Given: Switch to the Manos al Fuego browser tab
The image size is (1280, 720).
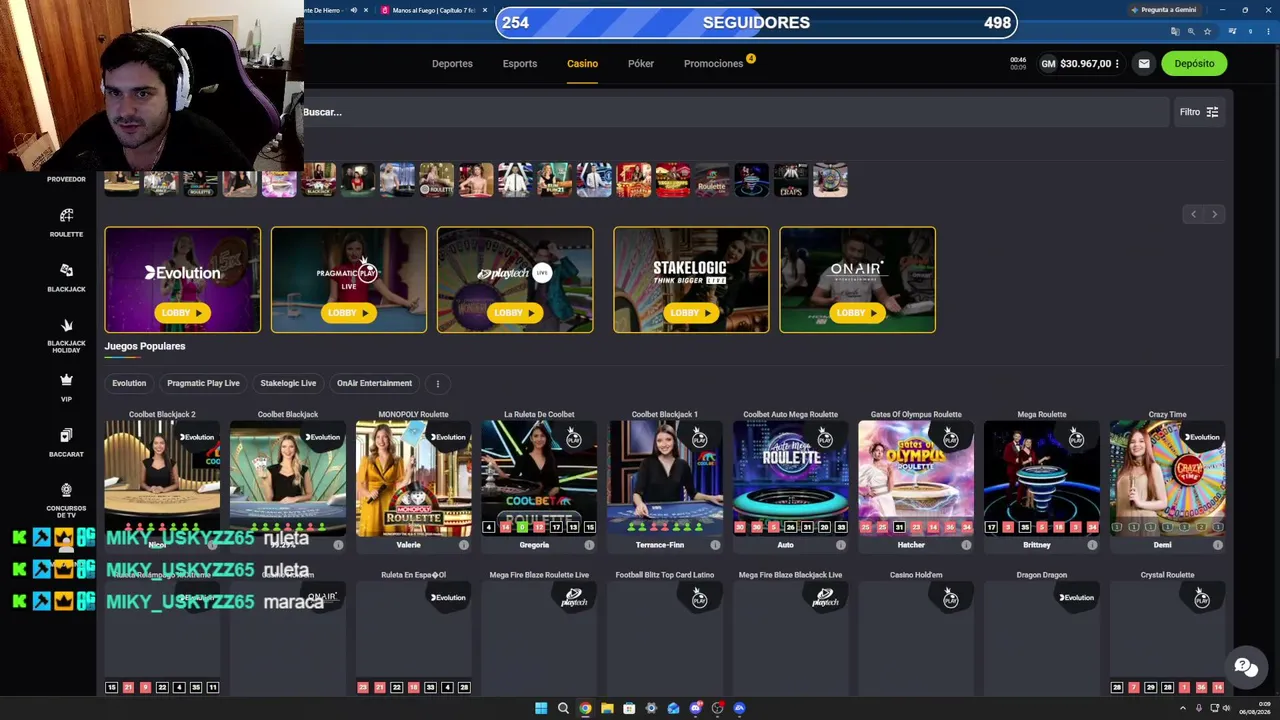Looking at the screenshot, I should (x=433, y=10).
